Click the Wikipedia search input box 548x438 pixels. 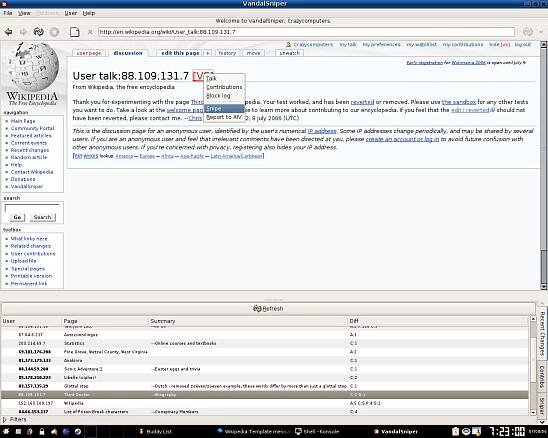click(x=32, y=208)
